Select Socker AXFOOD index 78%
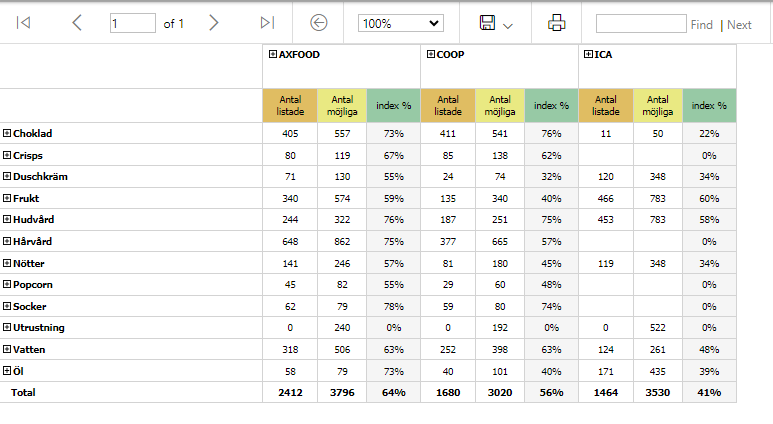 [x=393, y=306]
